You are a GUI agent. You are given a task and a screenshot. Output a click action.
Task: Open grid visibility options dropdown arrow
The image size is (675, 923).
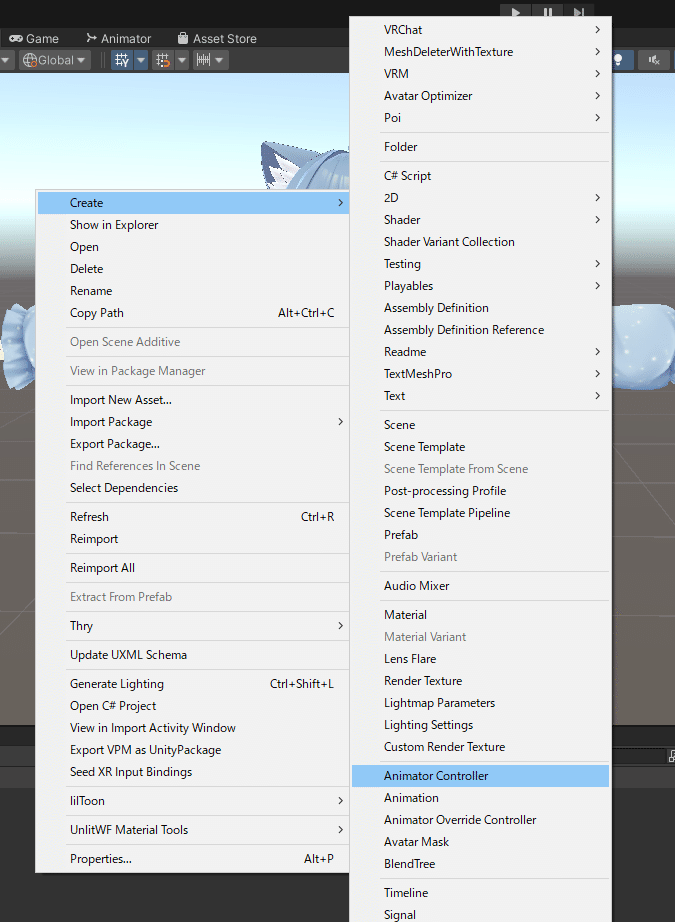(141, 60)
